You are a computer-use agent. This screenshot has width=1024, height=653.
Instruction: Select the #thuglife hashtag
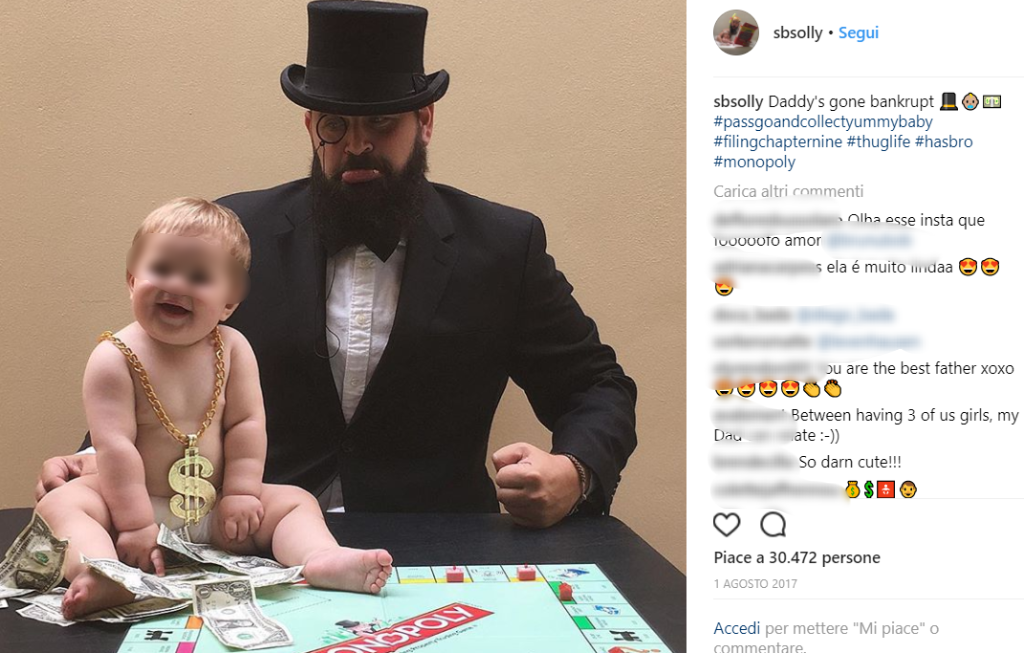878,142
